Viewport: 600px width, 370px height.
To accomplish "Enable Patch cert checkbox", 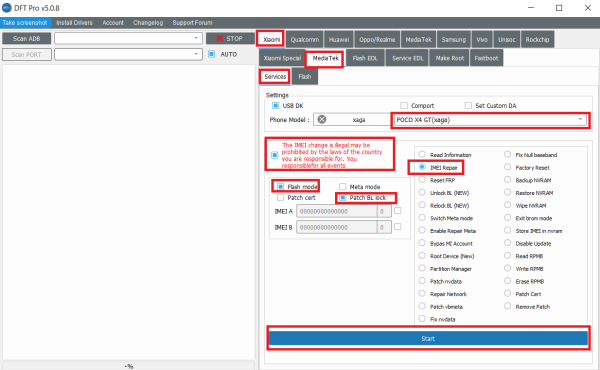I will pyautogui.click(x=280, y=197).
